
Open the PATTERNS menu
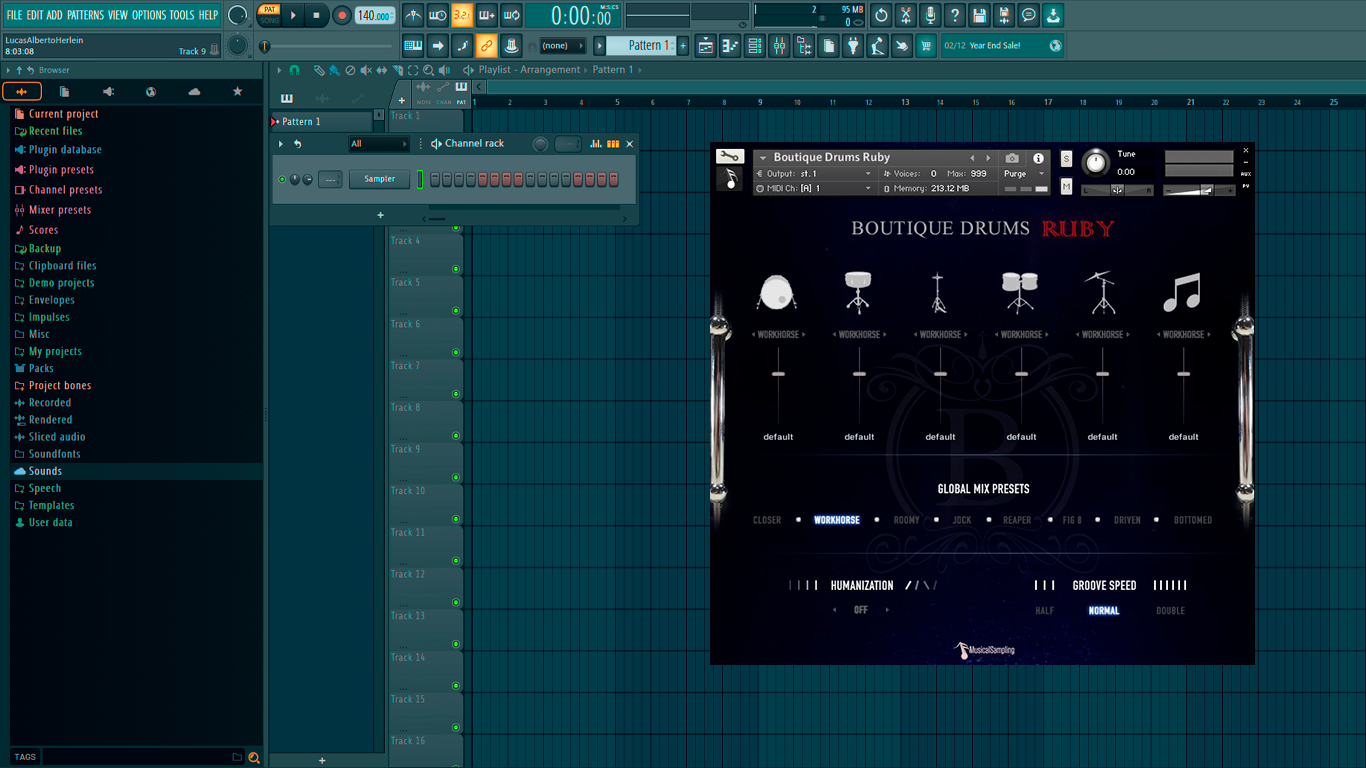85,15
